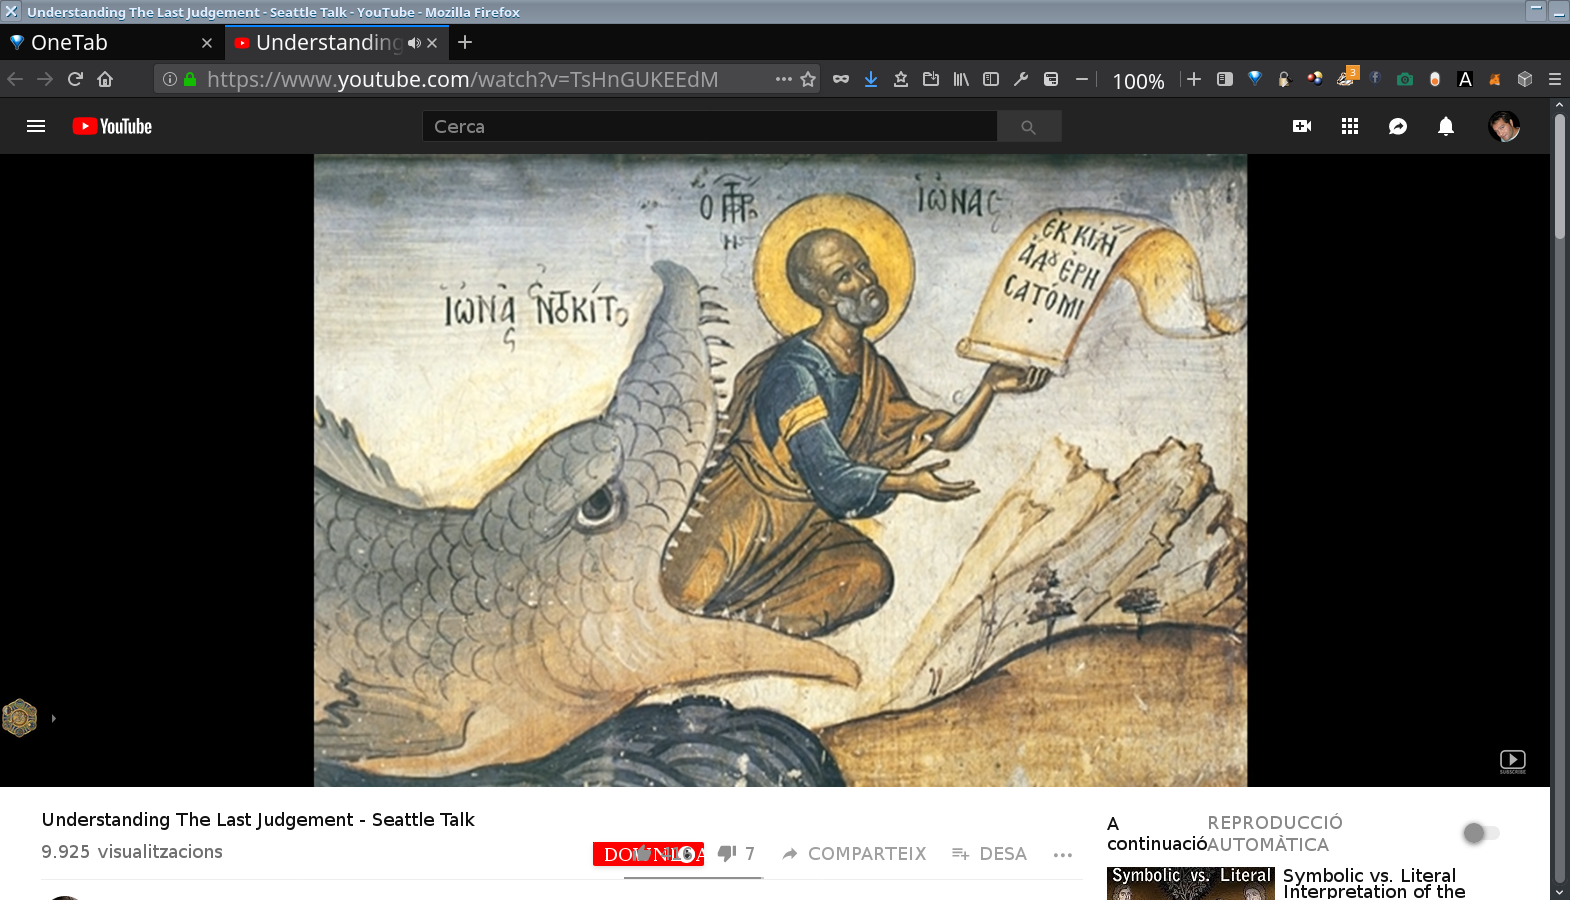
Task: Click the Facebook container extension icon
Action: (x=1375, y=78)
